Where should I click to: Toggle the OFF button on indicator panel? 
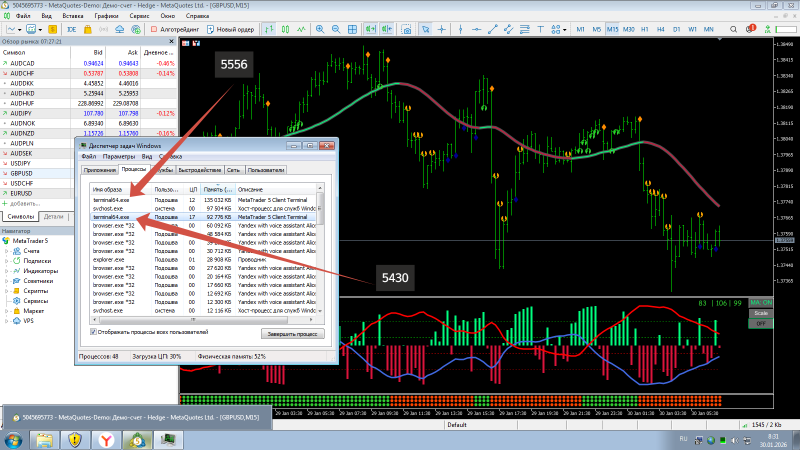point(761,323)
